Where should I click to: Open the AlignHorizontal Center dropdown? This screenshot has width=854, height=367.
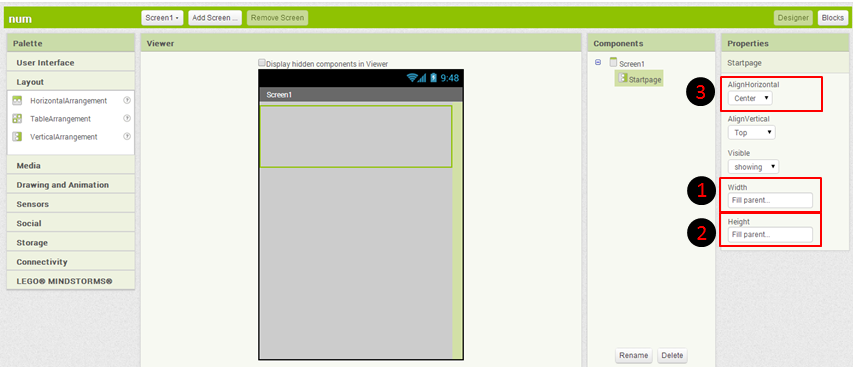coord(750,98)
